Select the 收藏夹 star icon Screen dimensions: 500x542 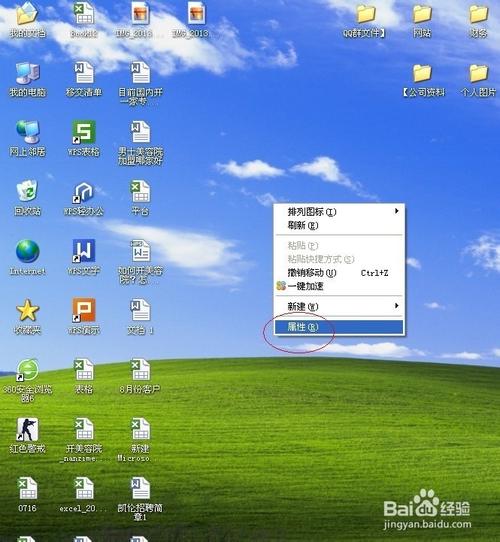[28, 310]
